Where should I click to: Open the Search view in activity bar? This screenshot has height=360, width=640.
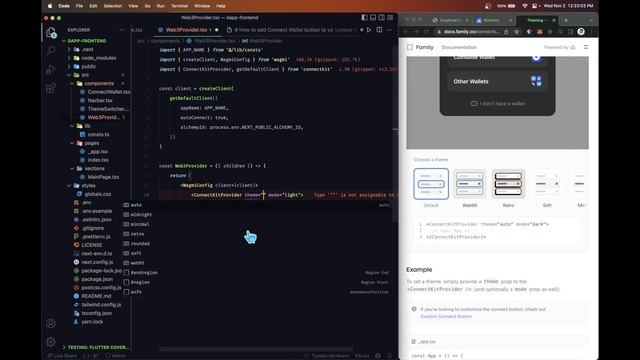coord(51,51)
